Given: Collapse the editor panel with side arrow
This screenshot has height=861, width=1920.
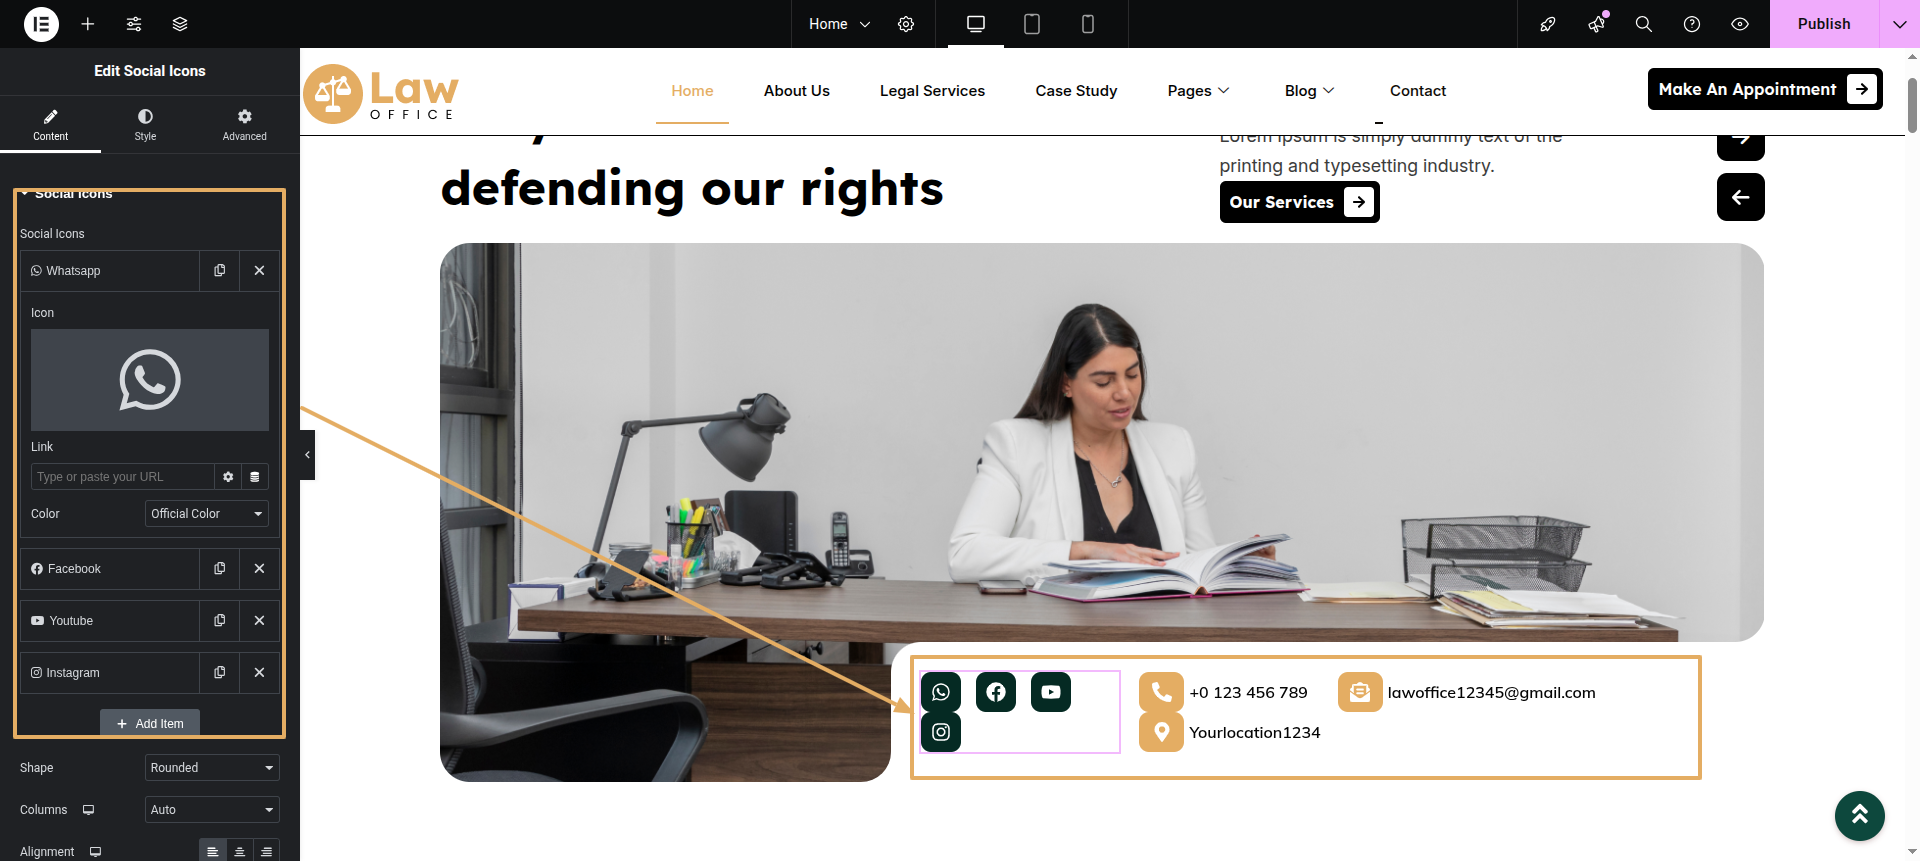Looking at the screenshot, I should pos(307,455).
